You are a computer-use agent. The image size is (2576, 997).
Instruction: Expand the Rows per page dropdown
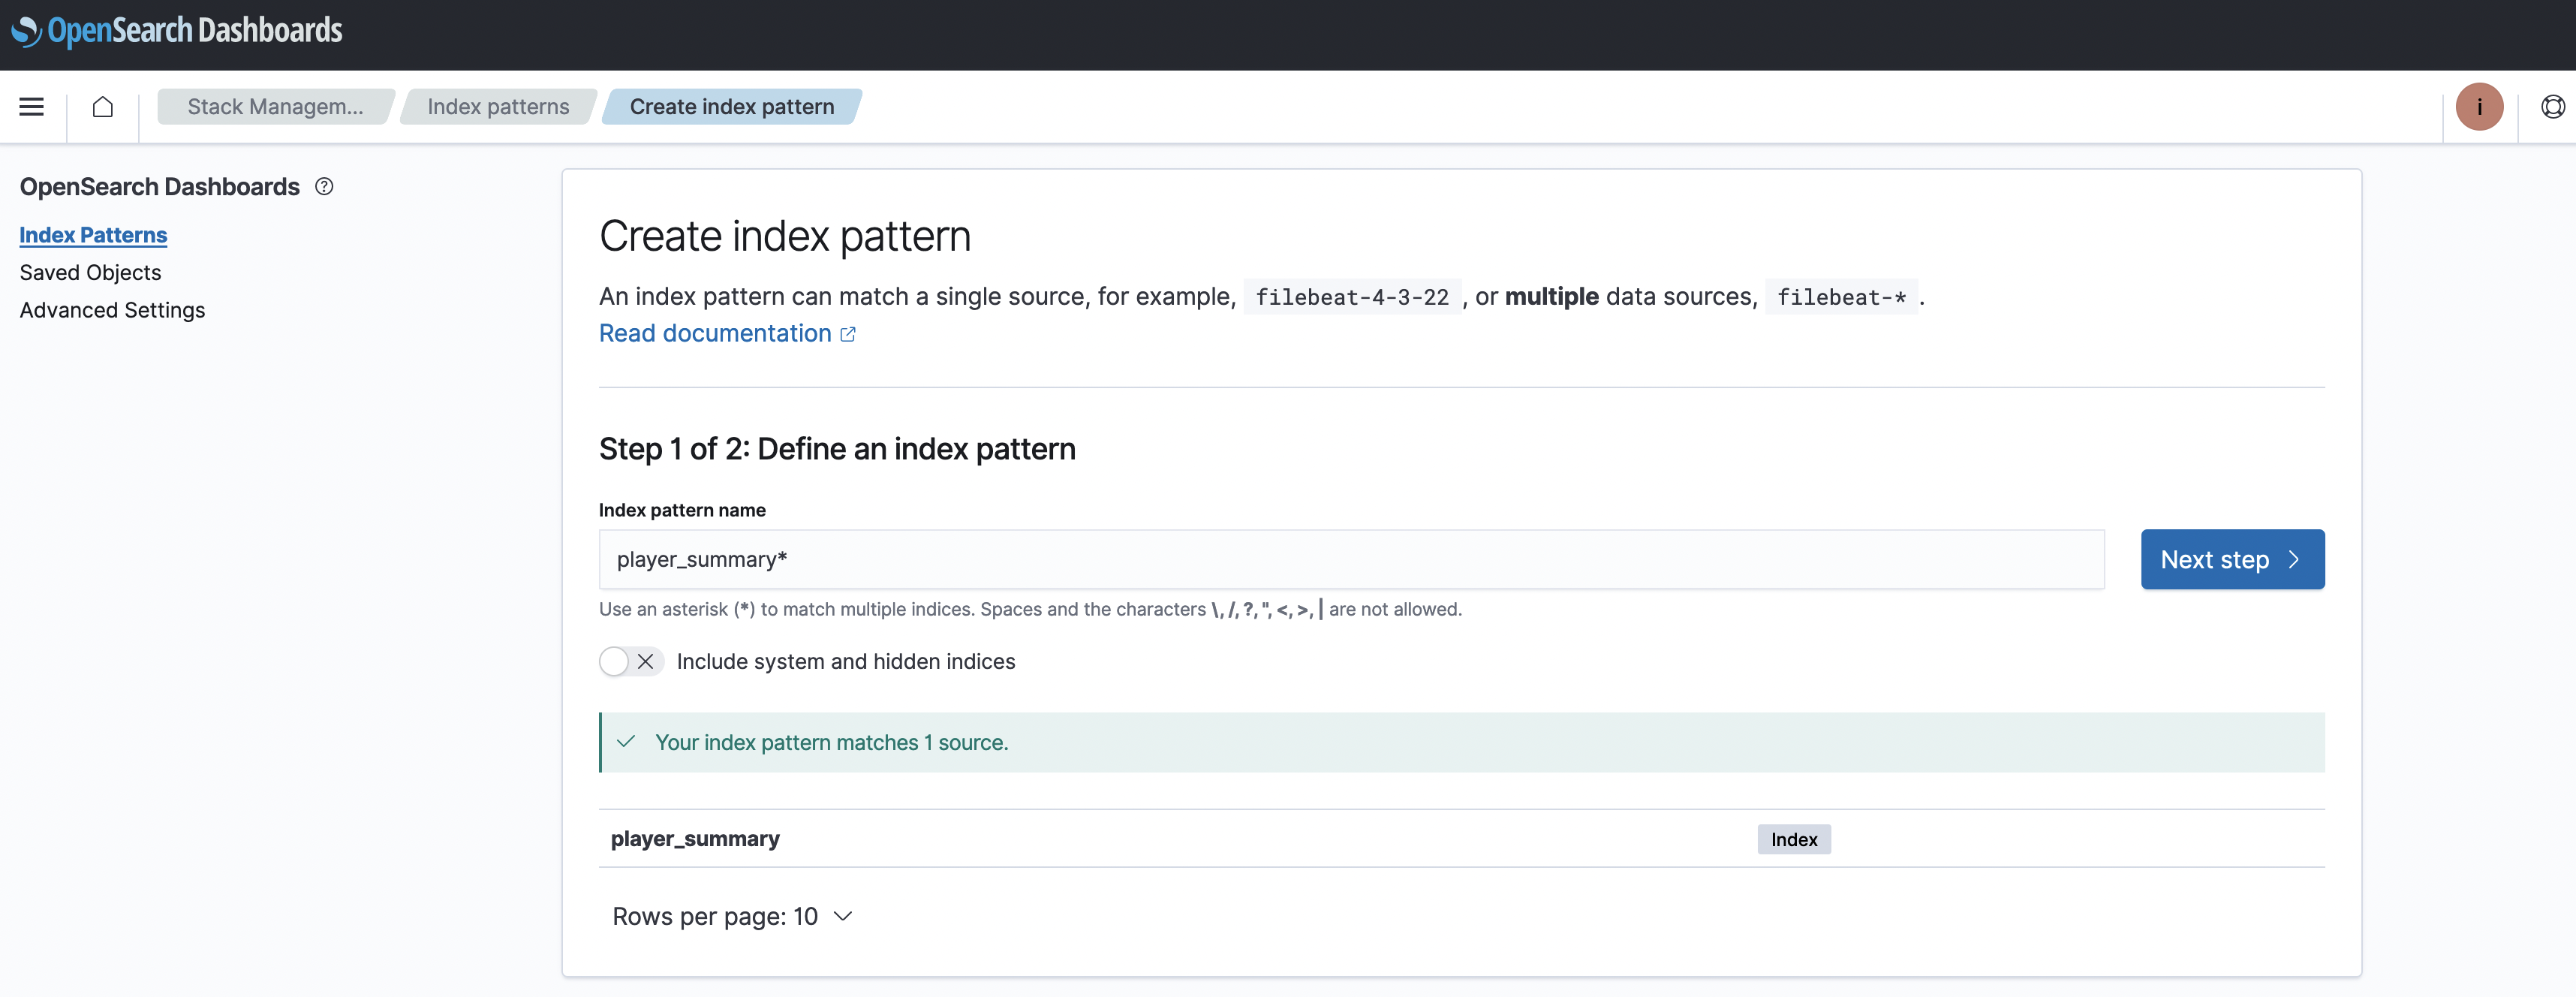(732, 916)
